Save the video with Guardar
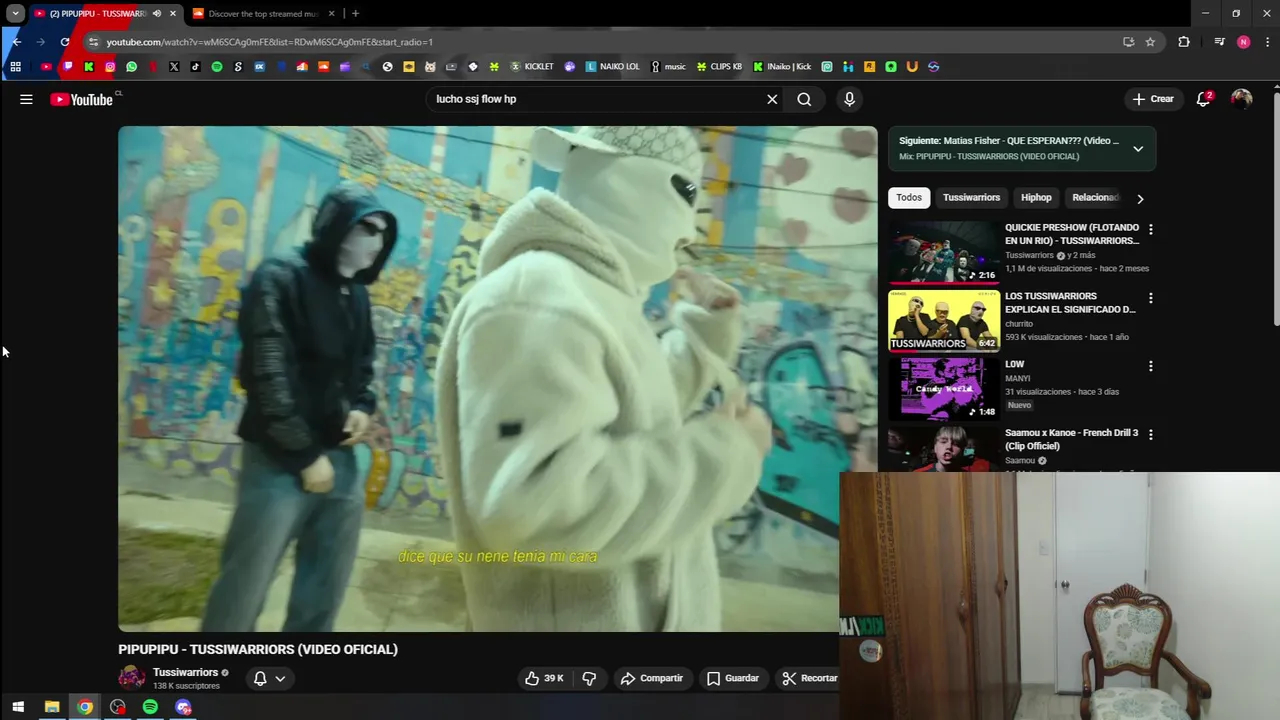1280x720 pixels. click(733, 678)
